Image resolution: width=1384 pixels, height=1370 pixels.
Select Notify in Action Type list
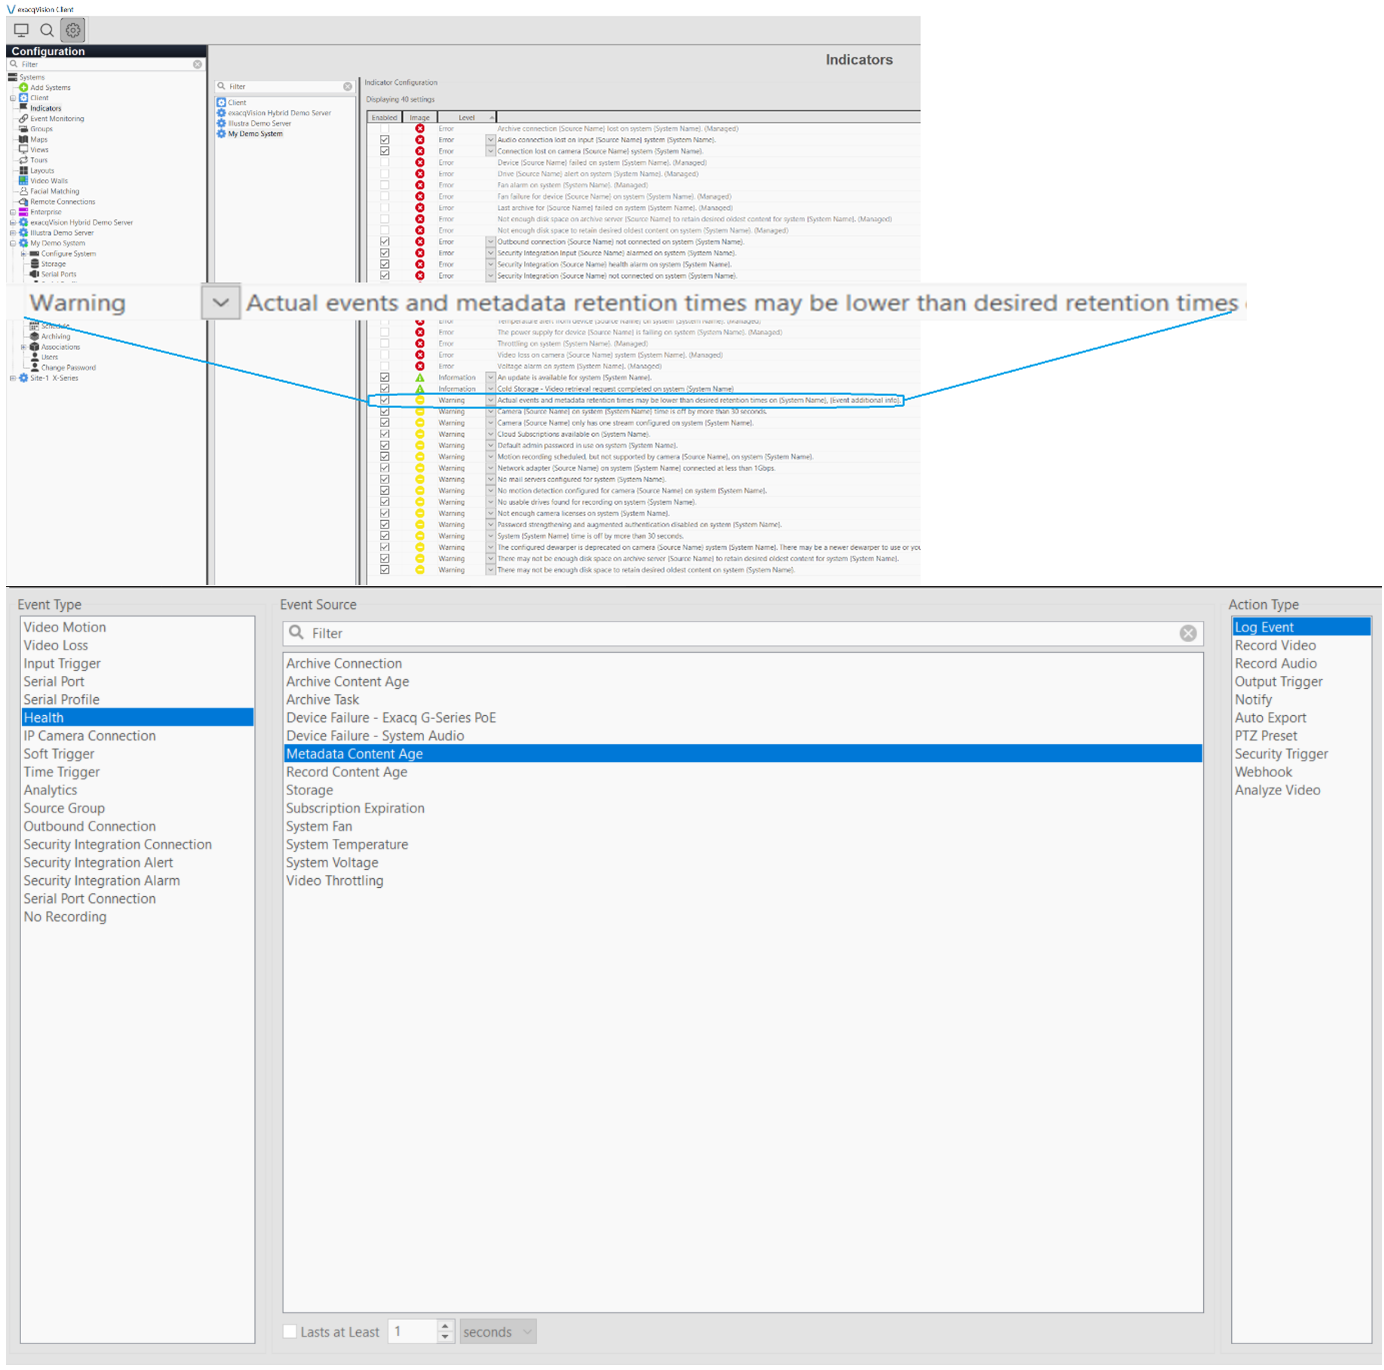tap(1253, 700)
